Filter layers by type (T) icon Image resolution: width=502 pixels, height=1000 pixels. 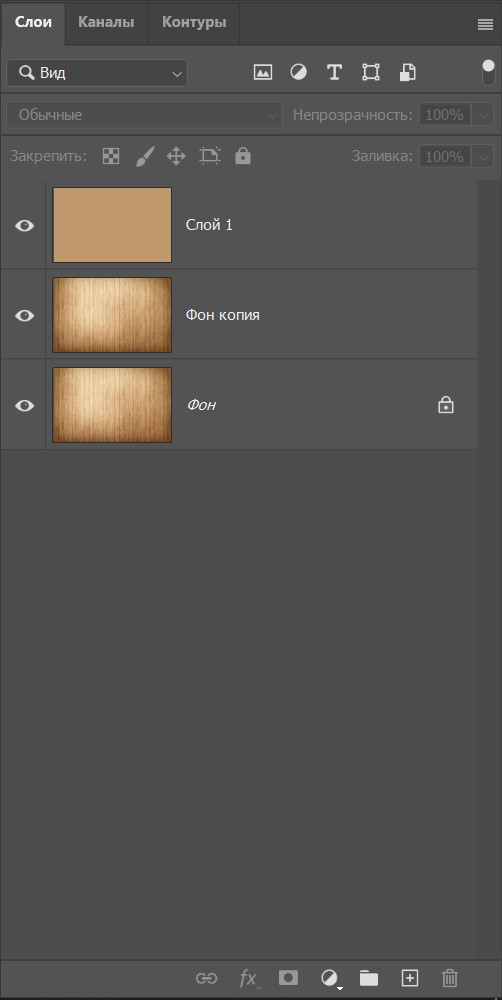pos(334,72)
